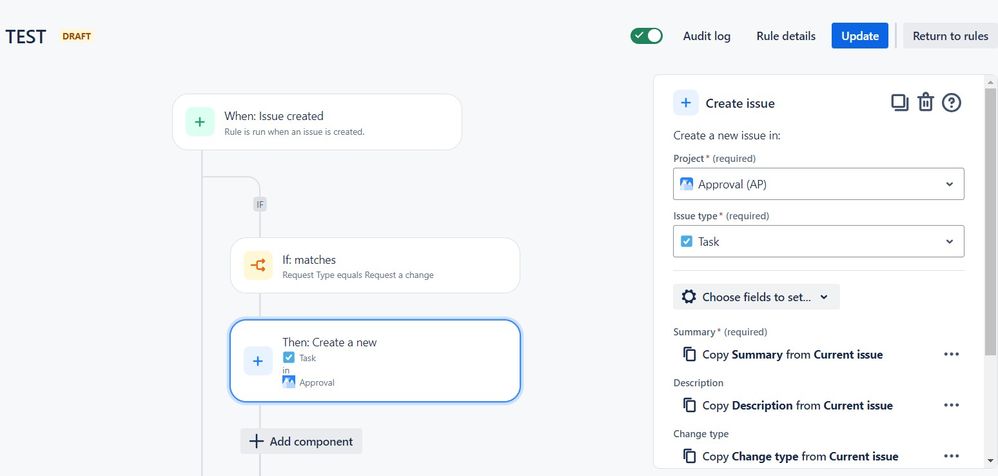Select the When: Issue created trigger card
Image resolution: width=998 pixels, height=476 pixels.
317,122
